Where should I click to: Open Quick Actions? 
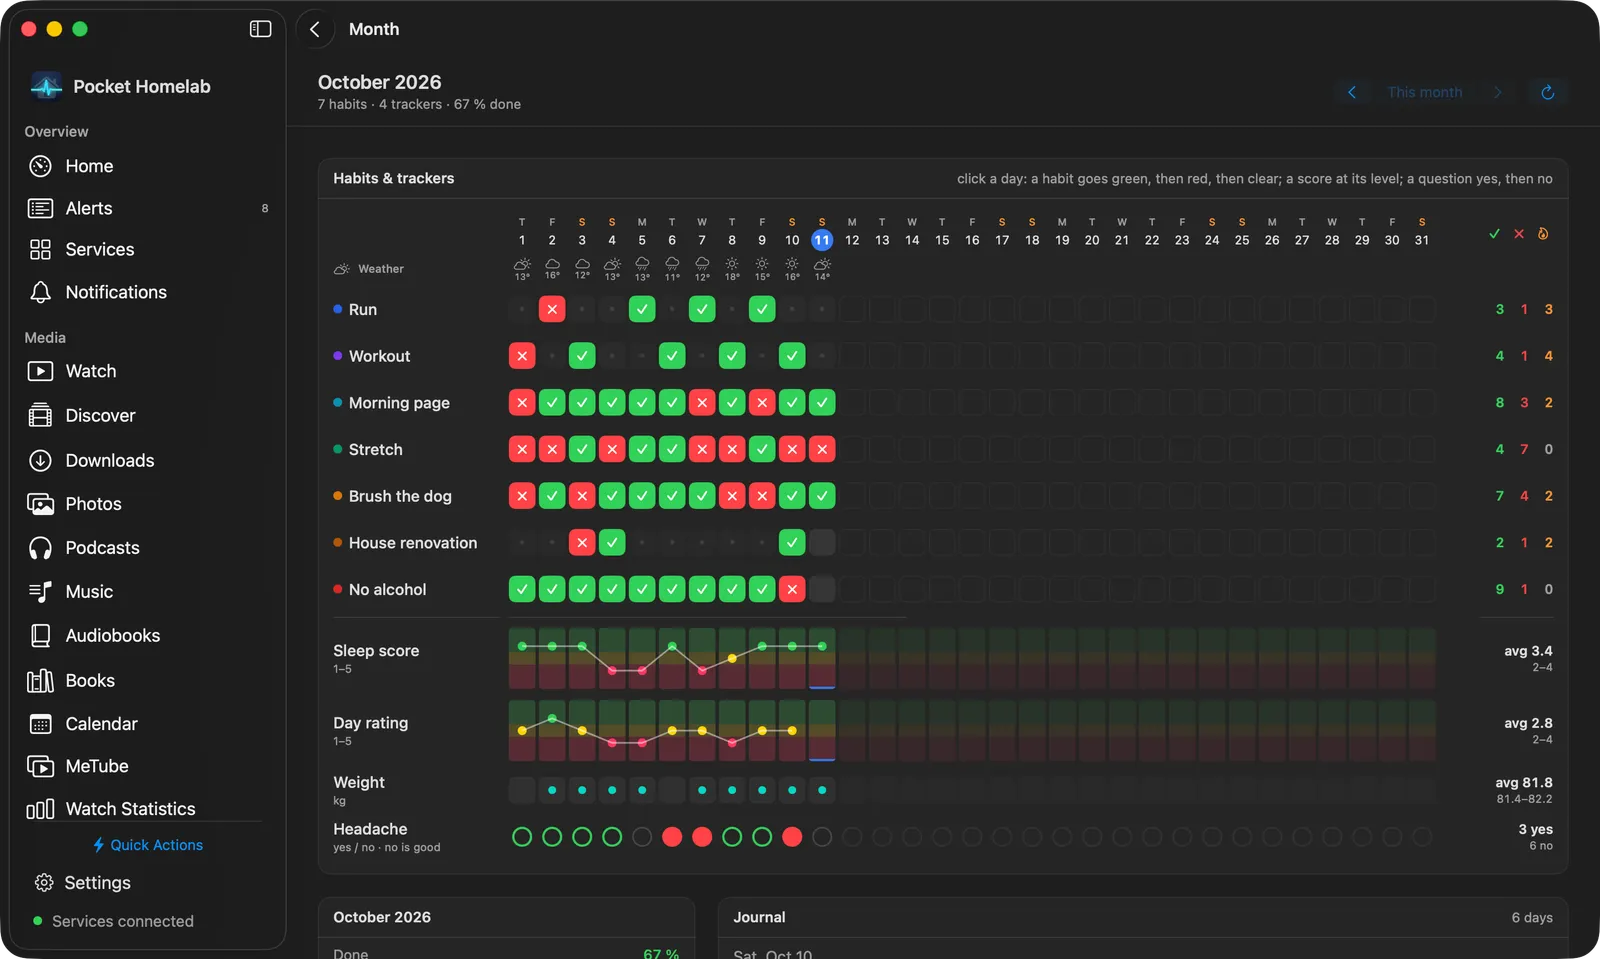pos(148,845)
